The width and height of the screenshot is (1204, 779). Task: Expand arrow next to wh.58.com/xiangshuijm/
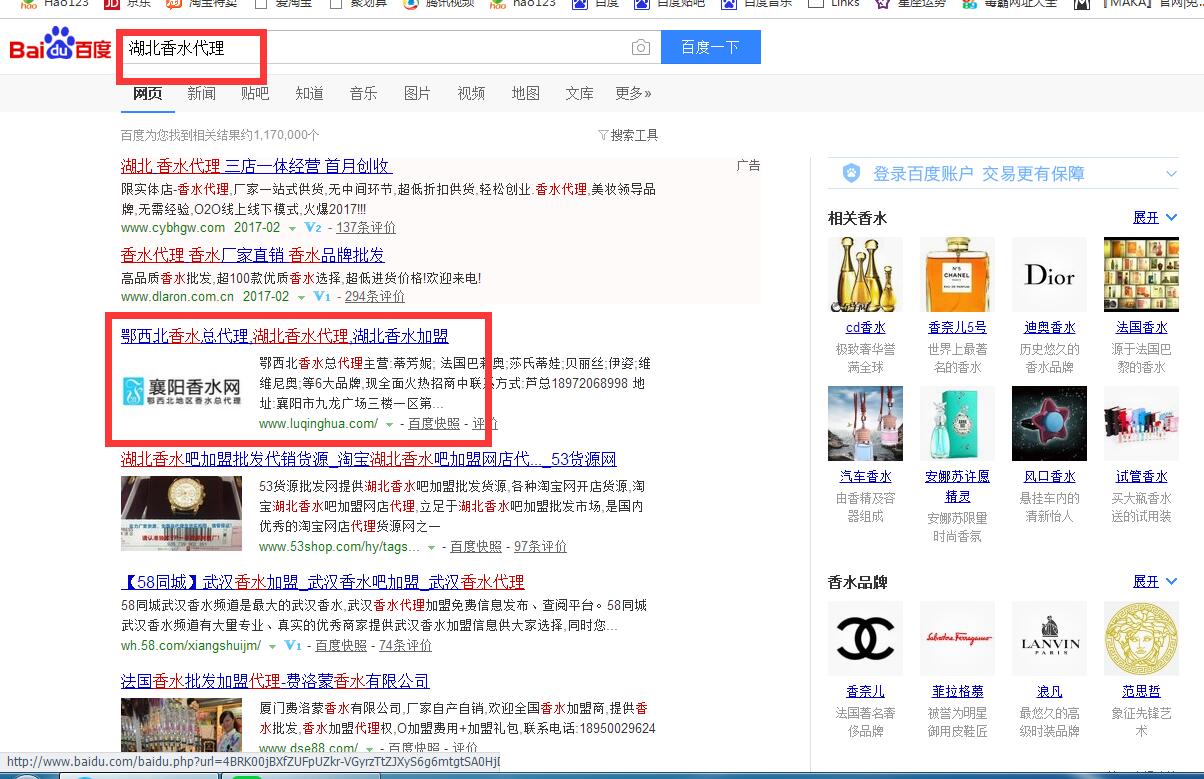(272, 647)
